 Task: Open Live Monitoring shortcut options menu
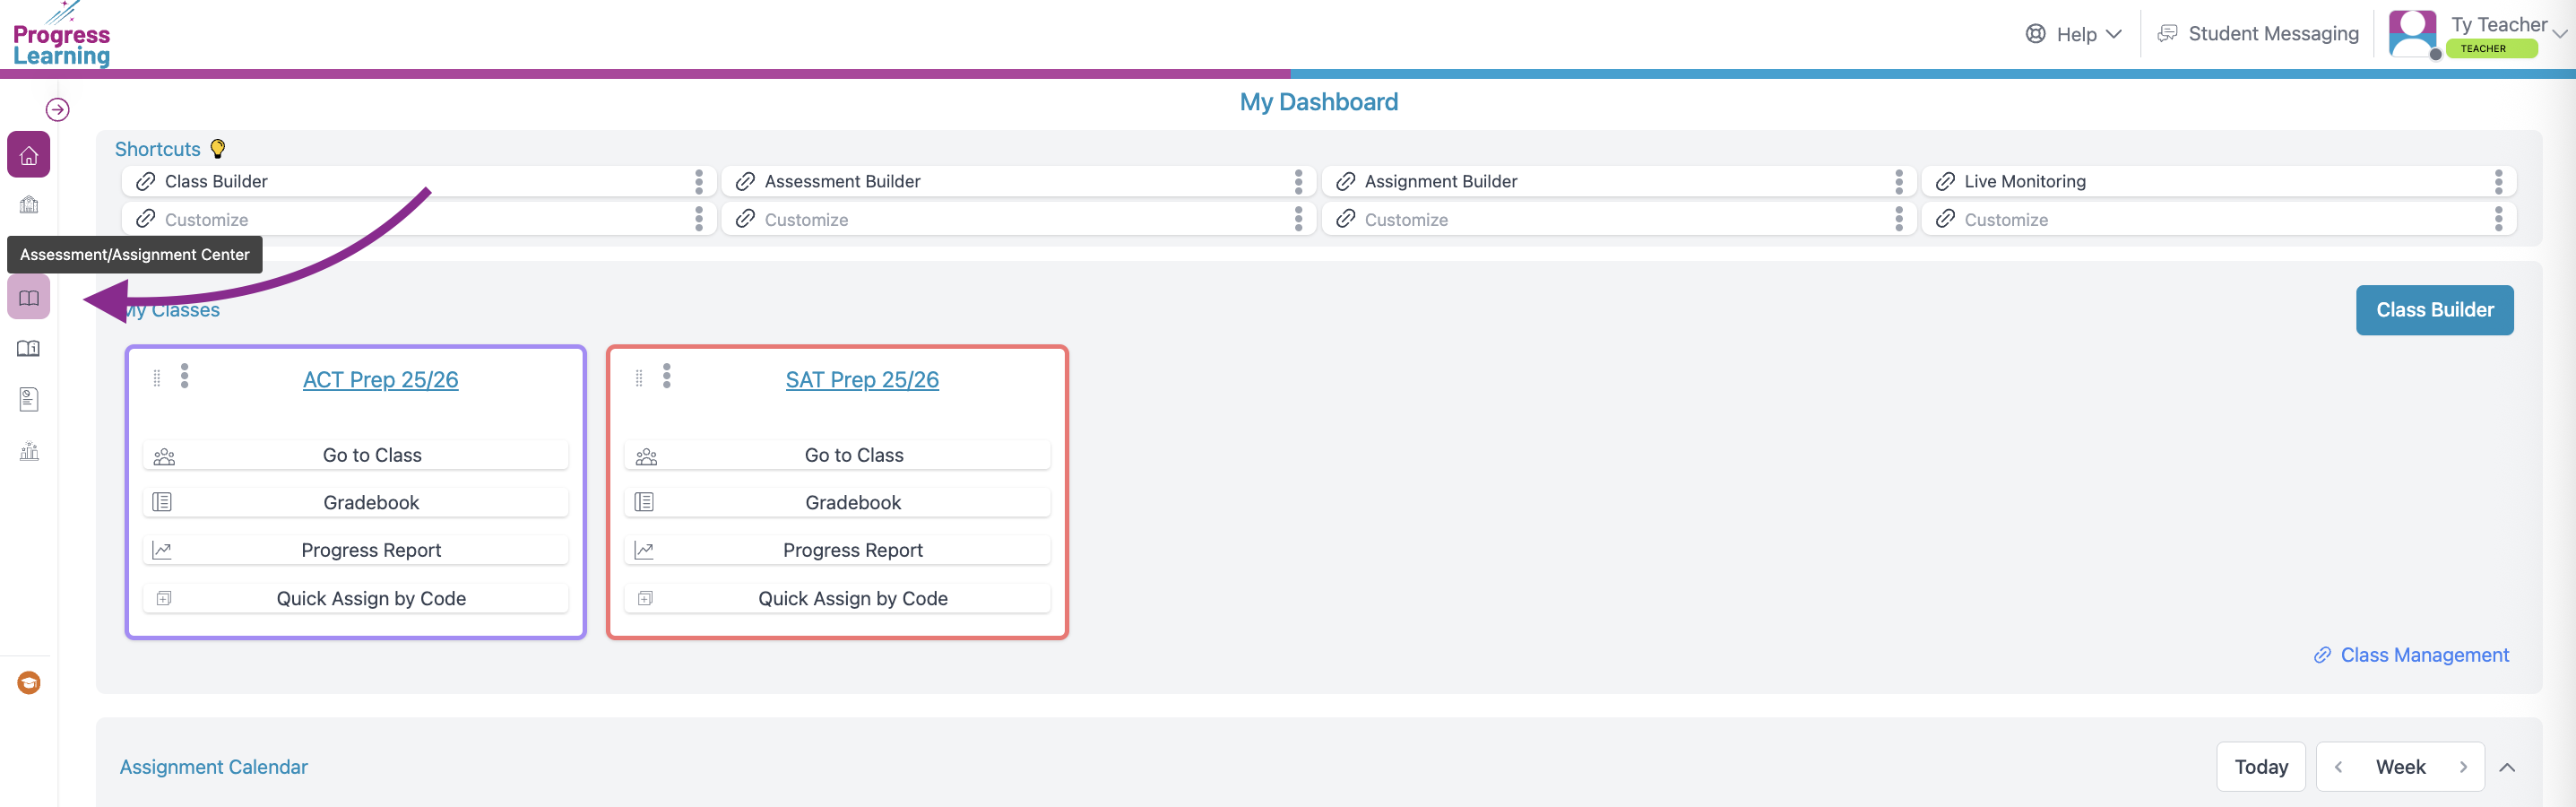pos(2498,181)
